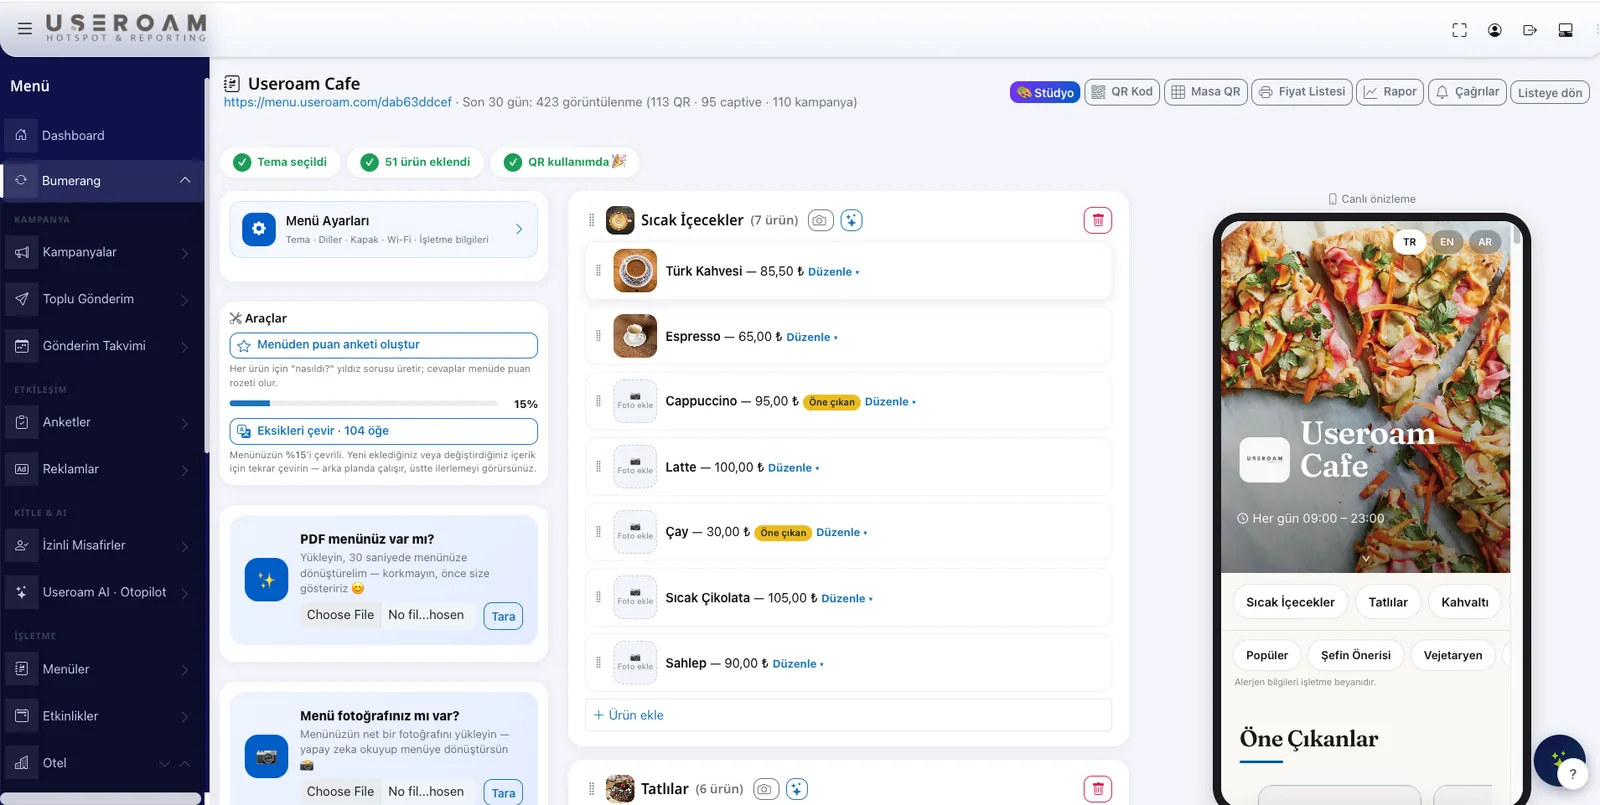The image size is (1600, 805).
Task: Open the menu.useroam.com link
Action: (x=338, y=102)
